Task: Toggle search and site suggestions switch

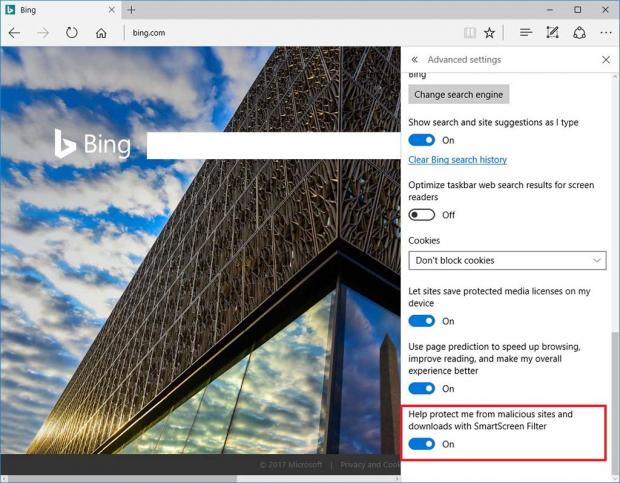Action: (x=422, y=140)
